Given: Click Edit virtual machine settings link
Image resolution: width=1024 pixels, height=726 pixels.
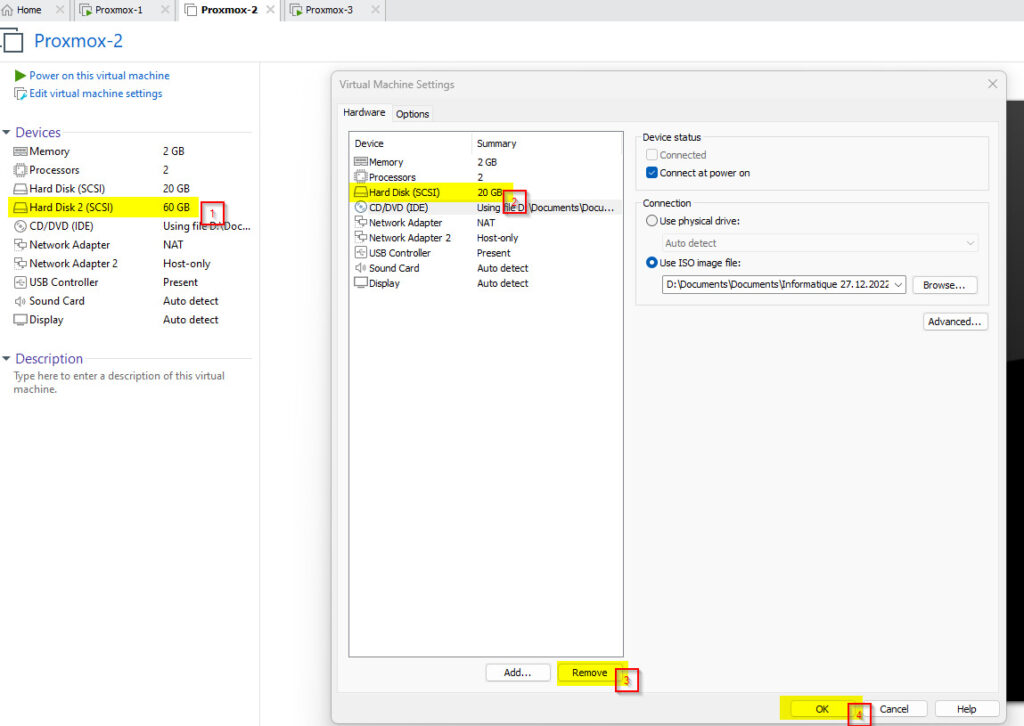Looking at the screenshot, I should 96,93.
